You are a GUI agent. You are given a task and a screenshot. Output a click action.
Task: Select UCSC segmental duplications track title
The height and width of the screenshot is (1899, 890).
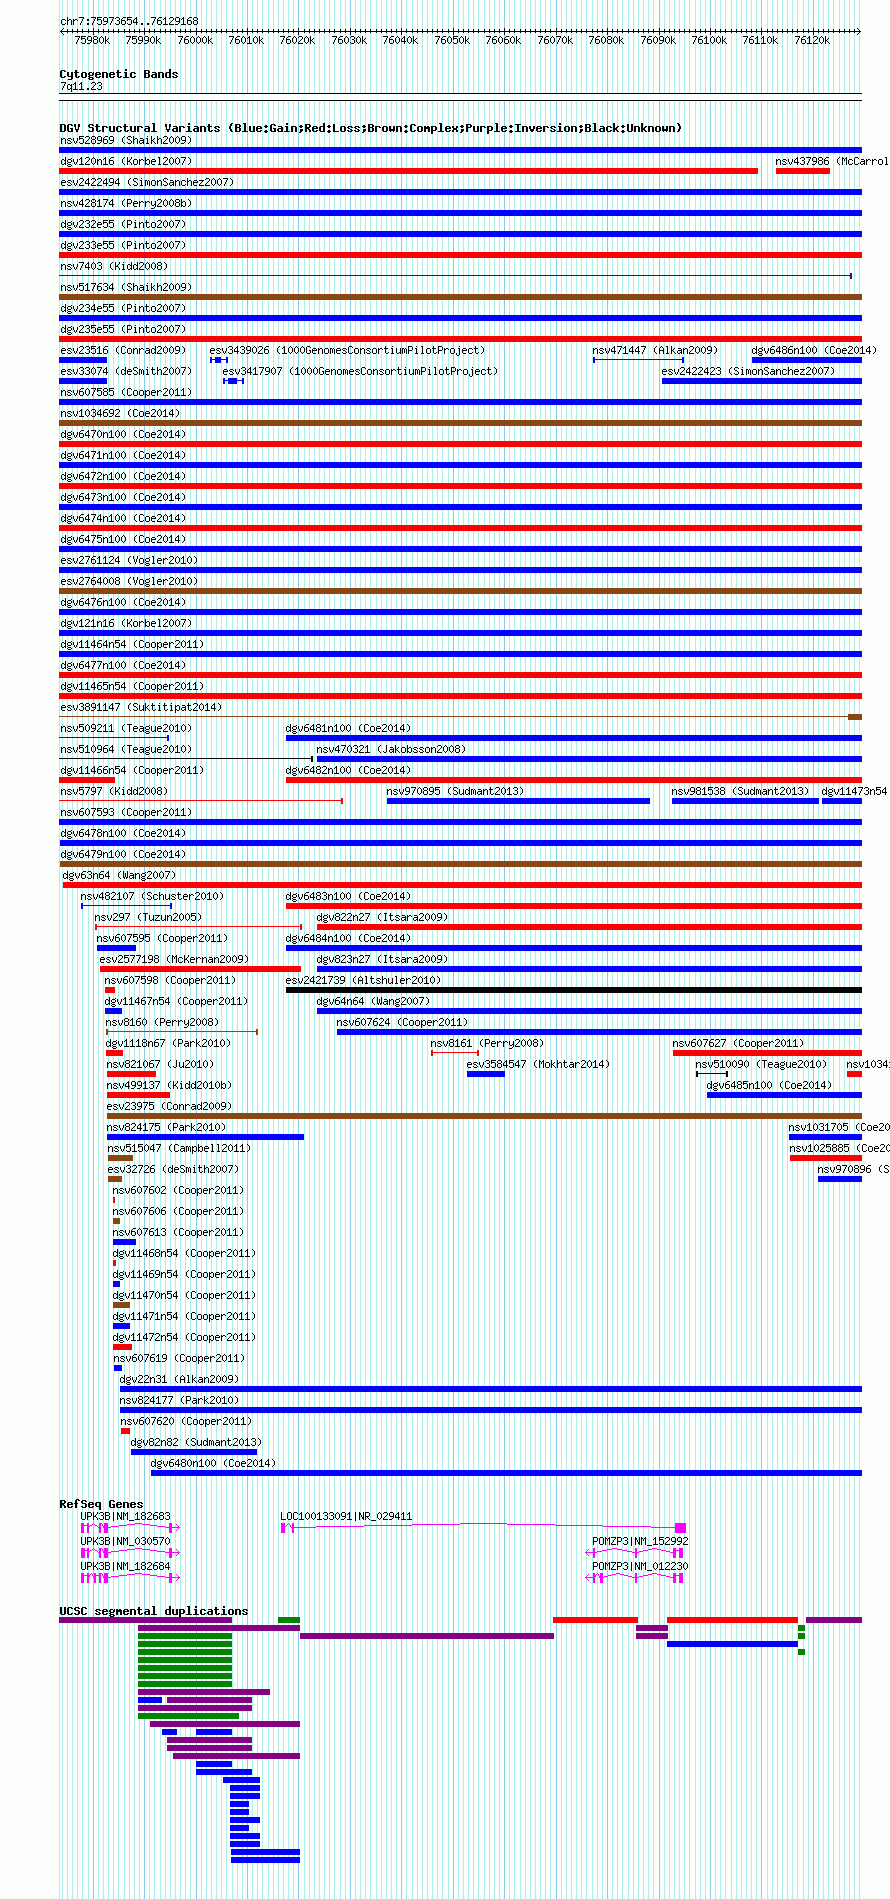pyautogui.click(x=154, y=1611)
